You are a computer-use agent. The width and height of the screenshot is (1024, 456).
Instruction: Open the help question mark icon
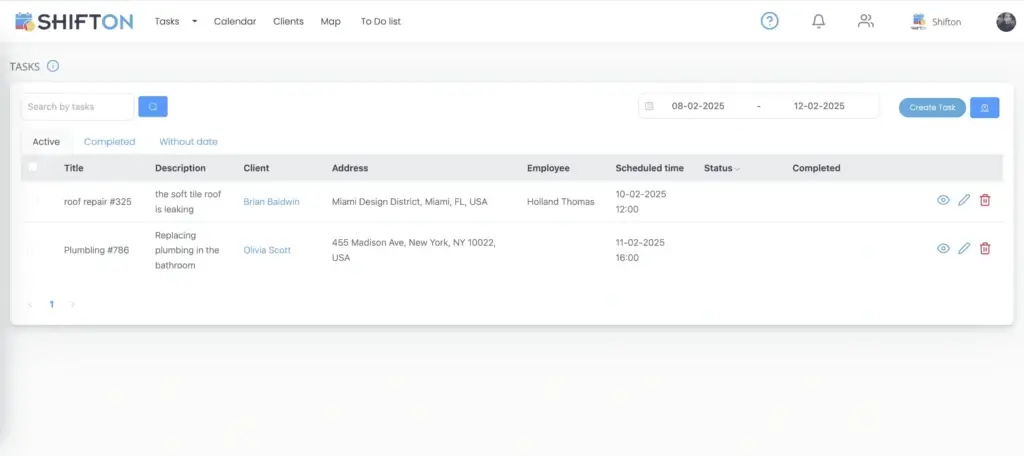[769, 21]
